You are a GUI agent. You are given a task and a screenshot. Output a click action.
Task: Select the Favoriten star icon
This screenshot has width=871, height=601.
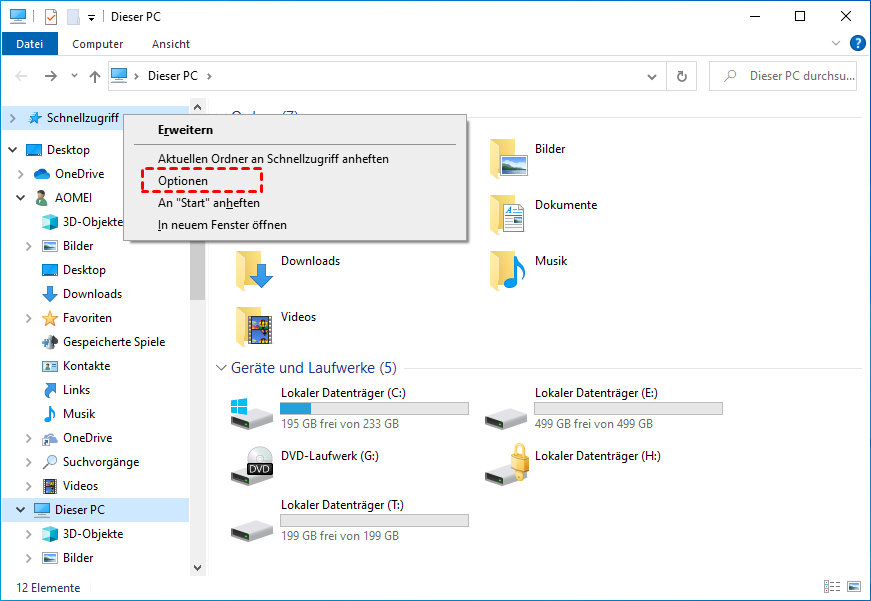(x=50, y=318)
